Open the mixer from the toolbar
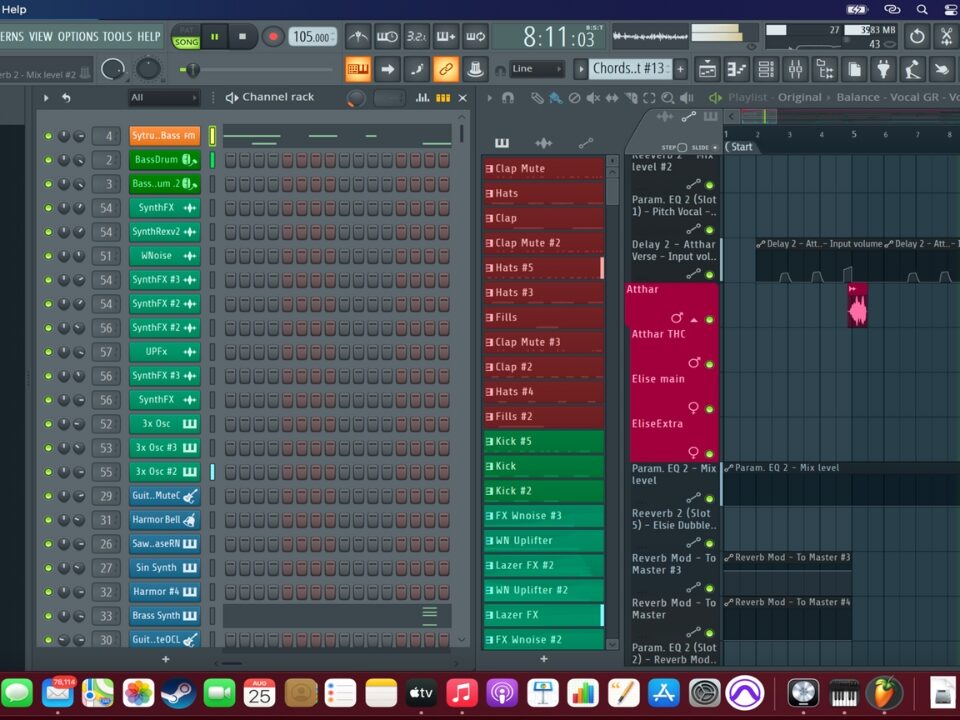Image resolution: width=960 pixels, height=720 pixels. 796,69
